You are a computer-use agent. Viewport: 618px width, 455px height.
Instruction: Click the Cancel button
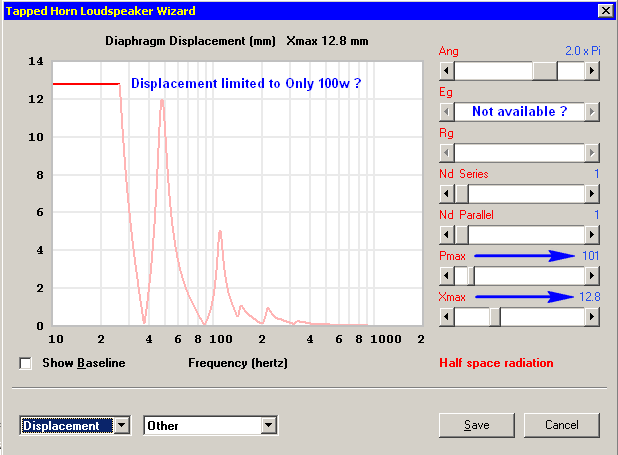tap(562, 425)
